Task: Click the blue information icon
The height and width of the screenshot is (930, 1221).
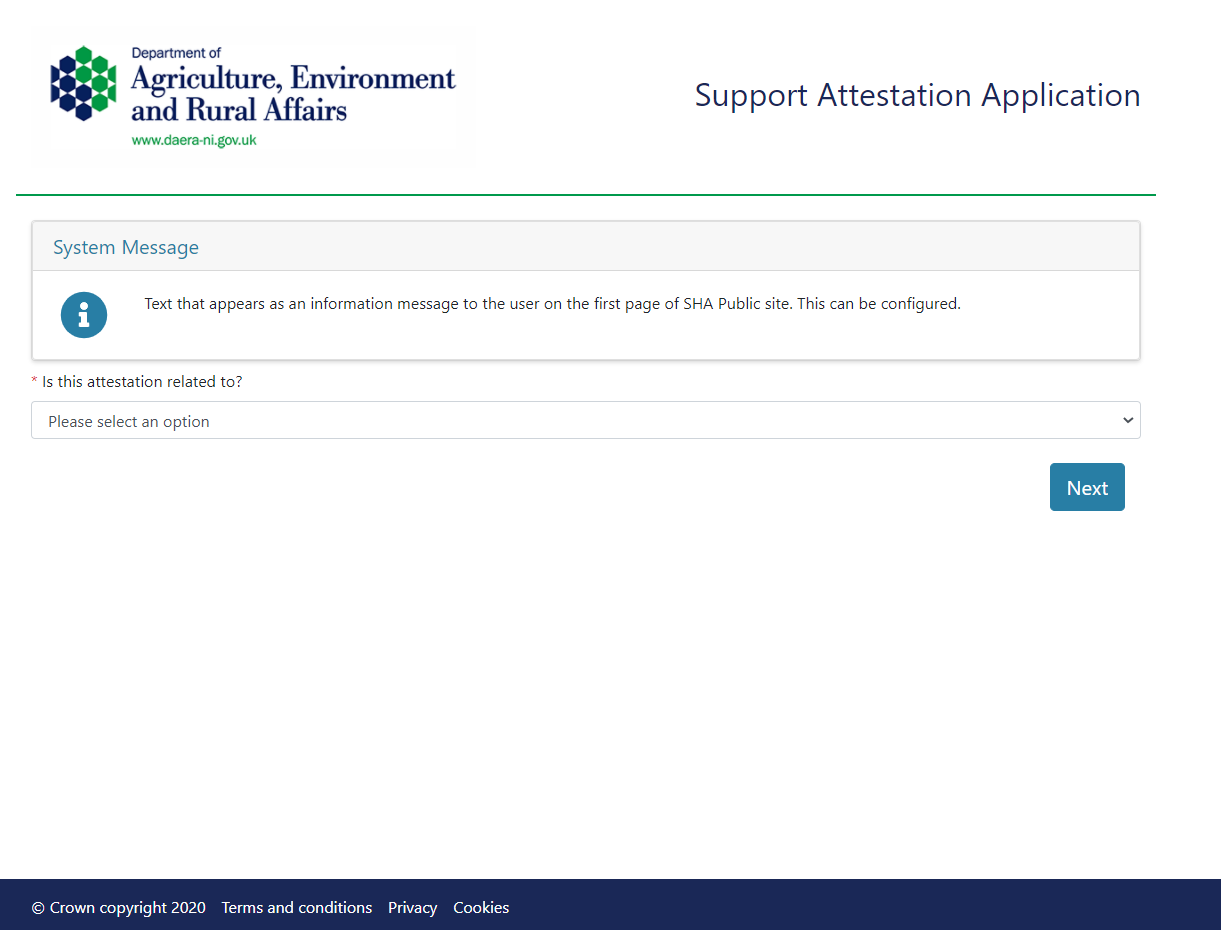Action: pos(84,315)
